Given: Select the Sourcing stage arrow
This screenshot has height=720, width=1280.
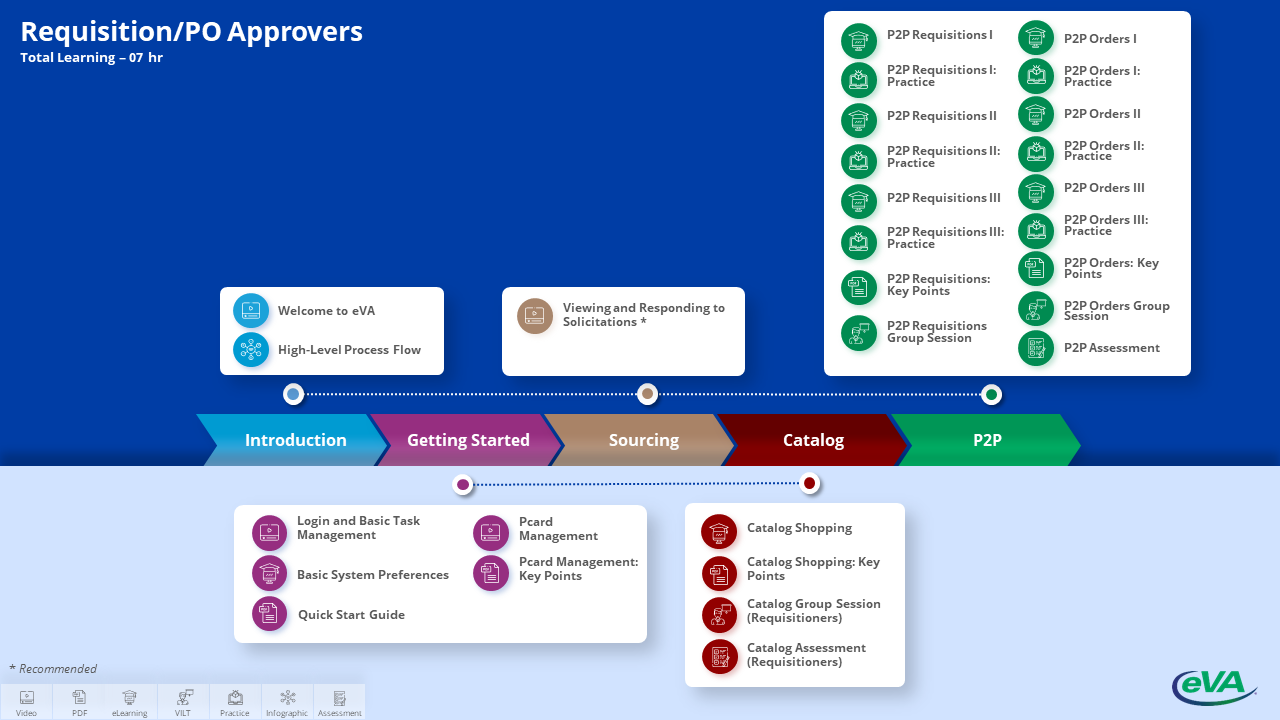Looking at the screenshot, I should [640, 440].
